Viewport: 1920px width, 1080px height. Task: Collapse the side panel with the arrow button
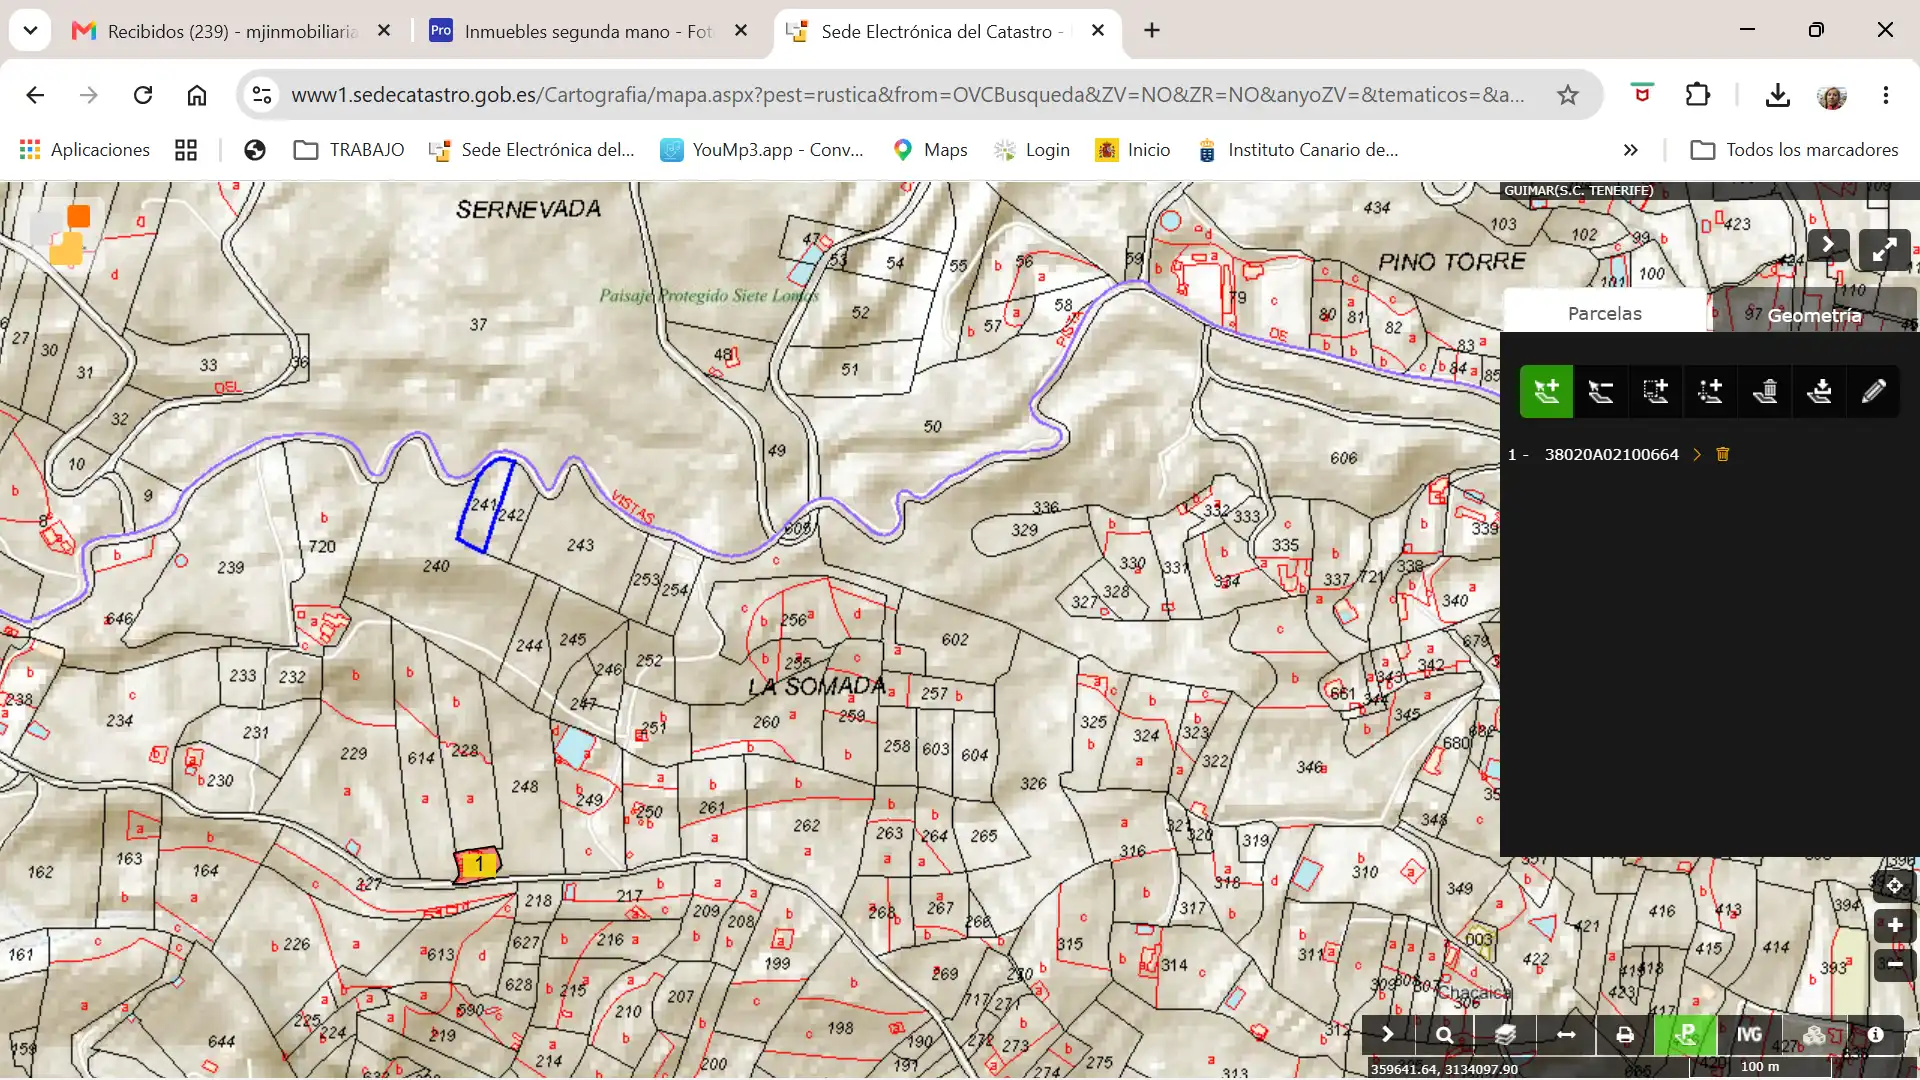[1828, 245]
